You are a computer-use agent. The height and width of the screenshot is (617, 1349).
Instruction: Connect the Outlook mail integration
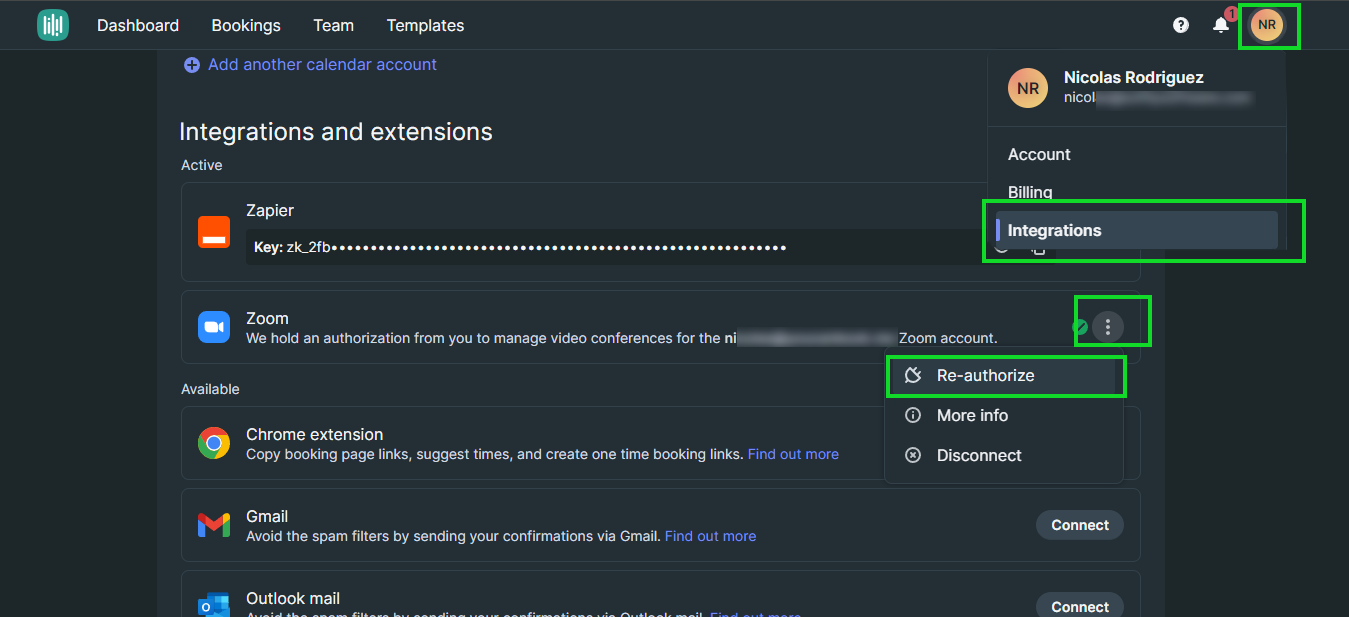pos(1080,605)
